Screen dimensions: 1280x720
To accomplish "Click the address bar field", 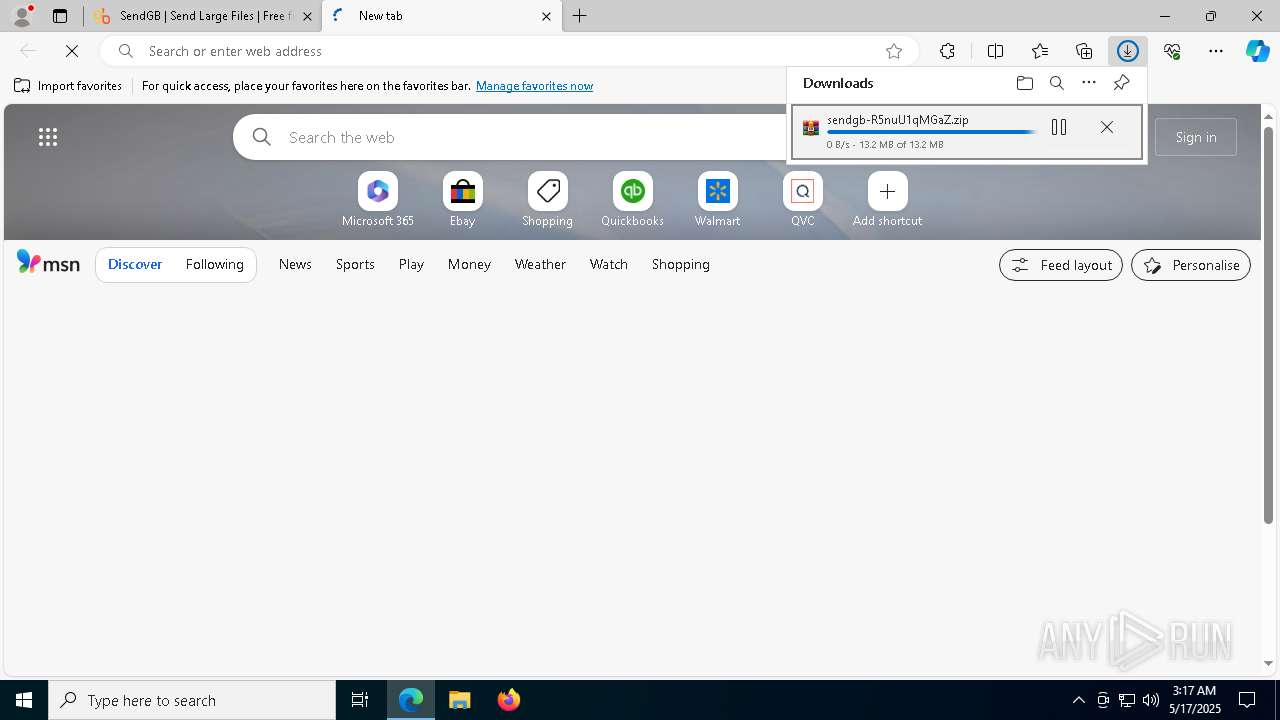I will [510, 51].
